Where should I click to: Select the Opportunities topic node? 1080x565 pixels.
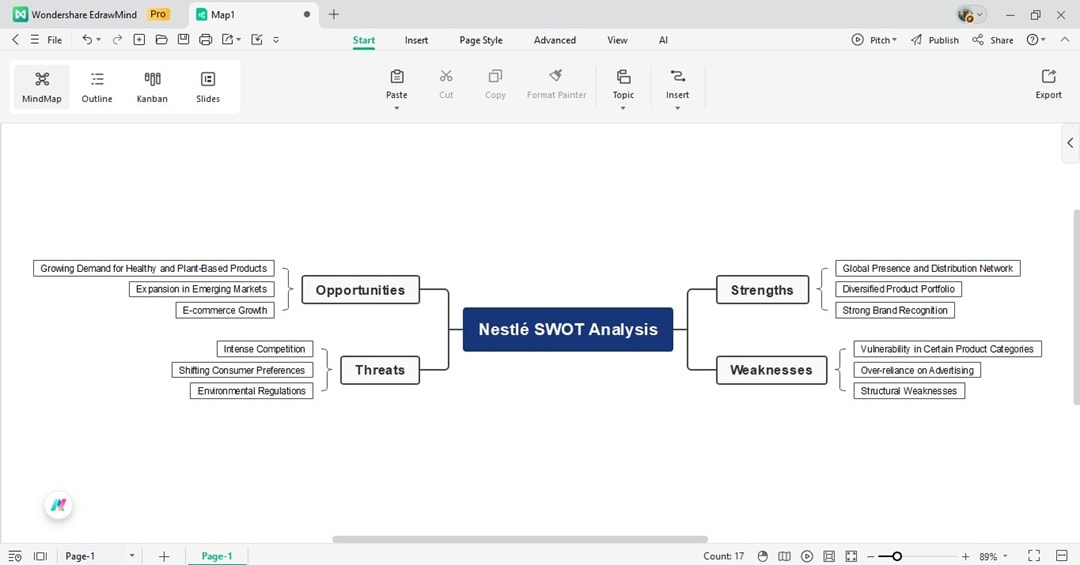pyautogui.click(x=360, y=290)
